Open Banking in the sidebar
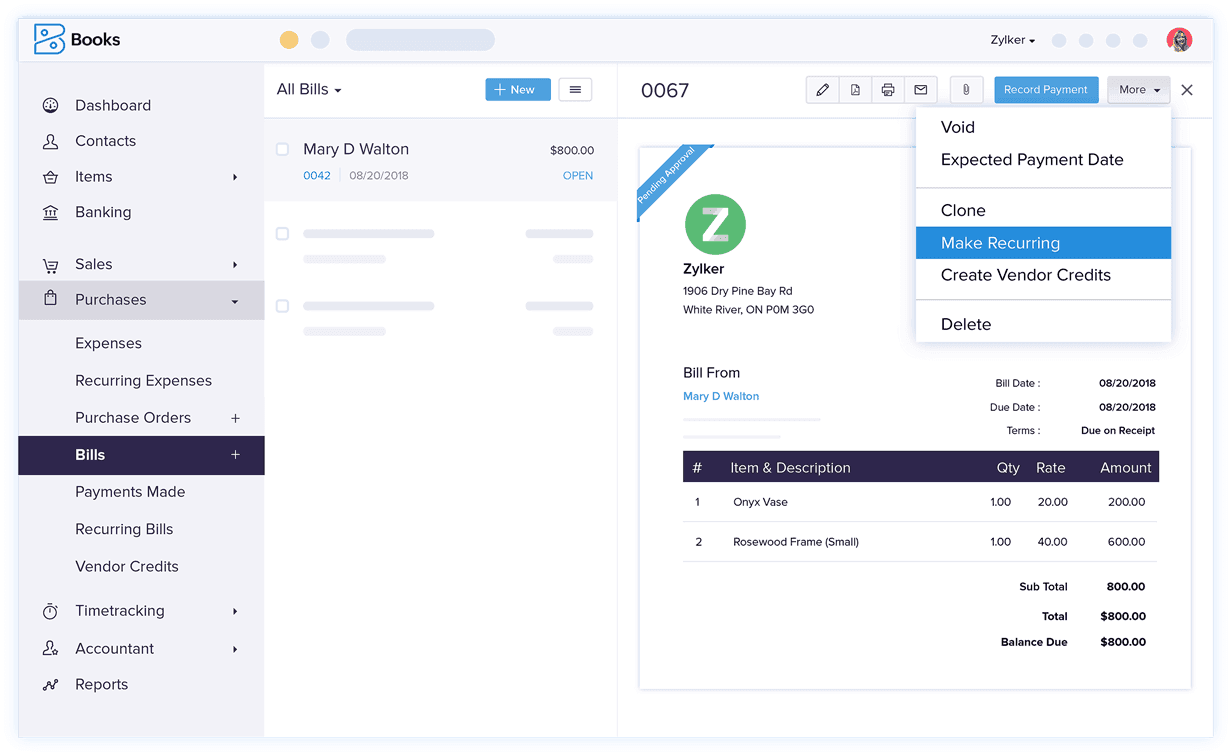The image size is (1231, 755). click(x=103, y=212)
